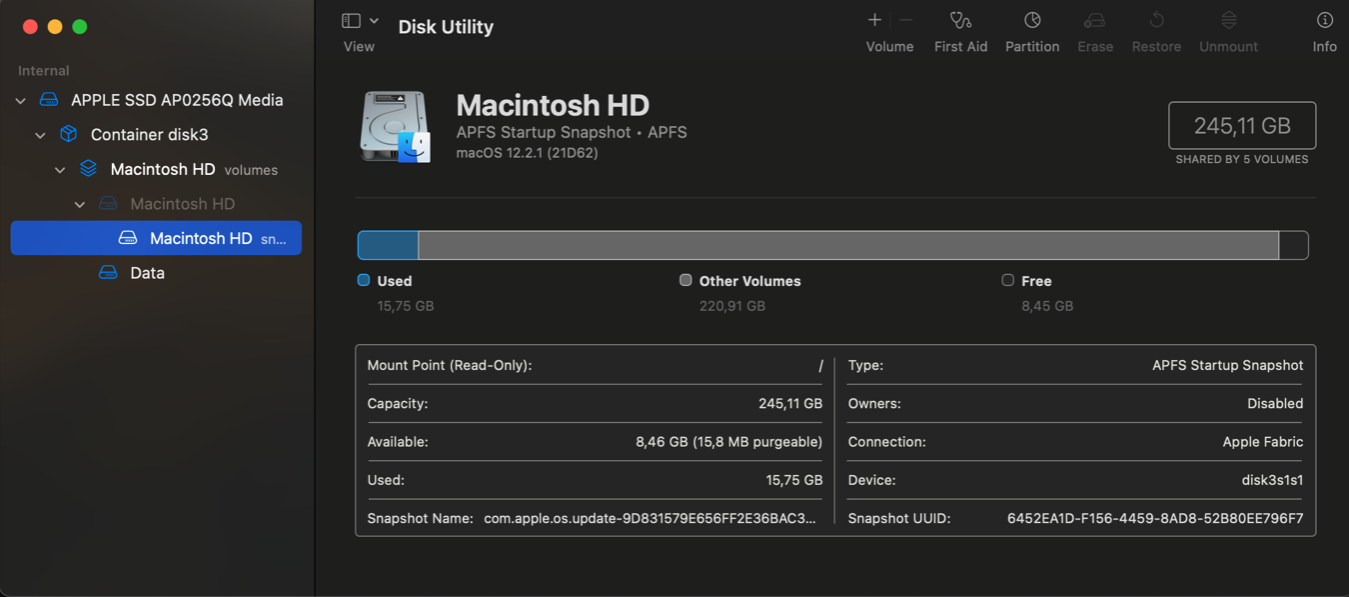Click the Restore arrow icon in toolbar
The height and width of the screenshot is (597, 1349).
coord(1156,20)
